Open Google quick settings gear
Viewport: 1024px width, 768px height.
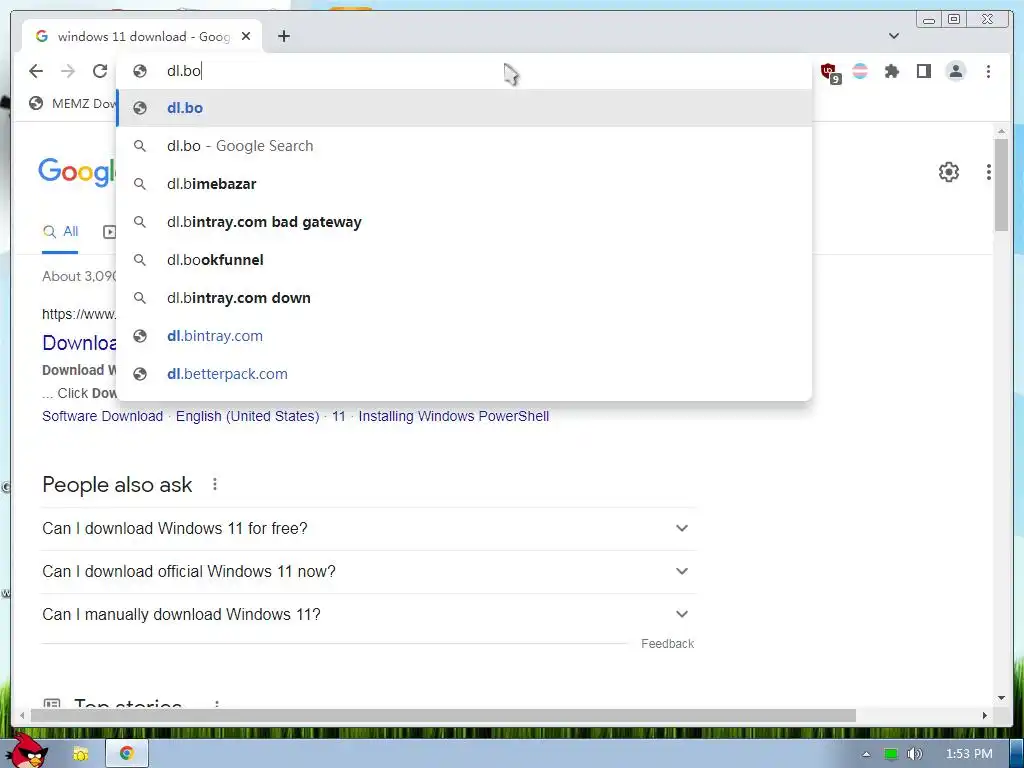tap(948, 172)
